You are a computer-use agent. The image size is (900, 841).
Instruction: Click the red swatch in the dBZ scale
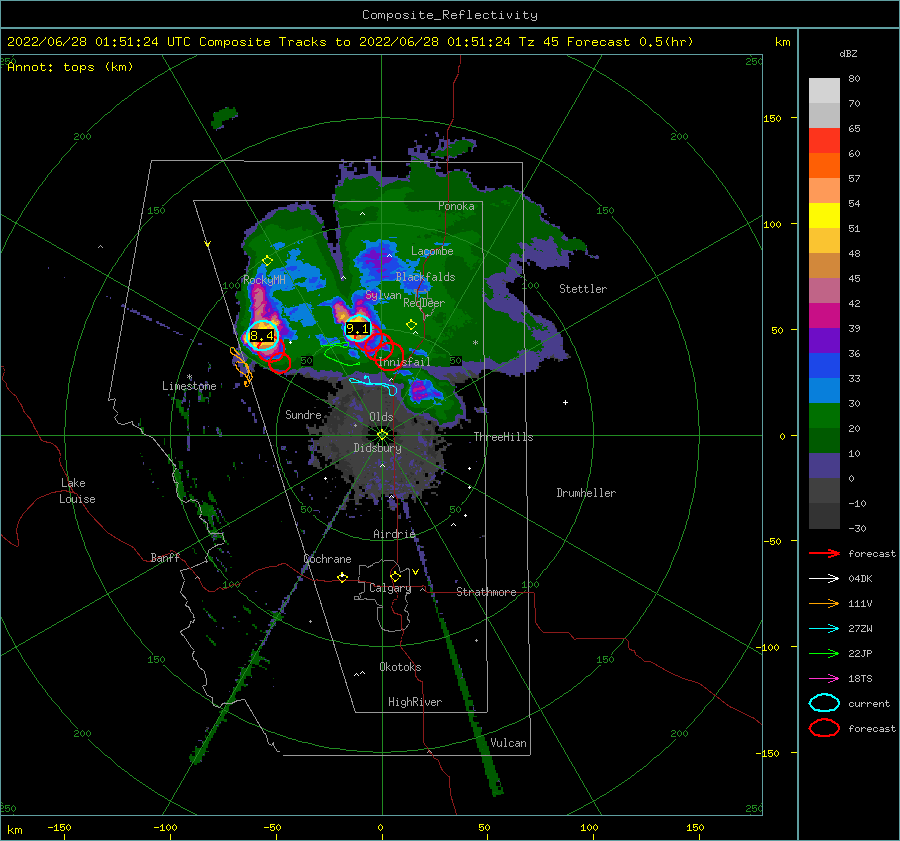824,141
